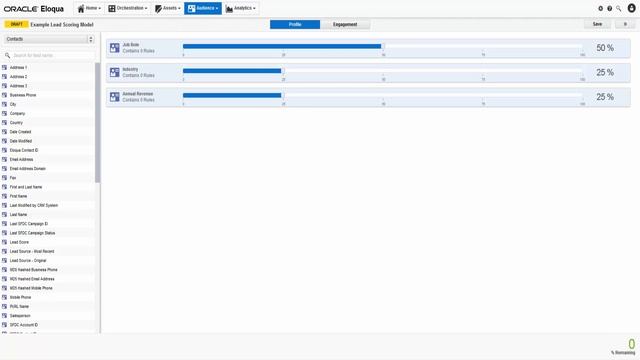Open the Assets menu dropdown
The width and height of the screenshot is (640, 360).
click(167, 8)
